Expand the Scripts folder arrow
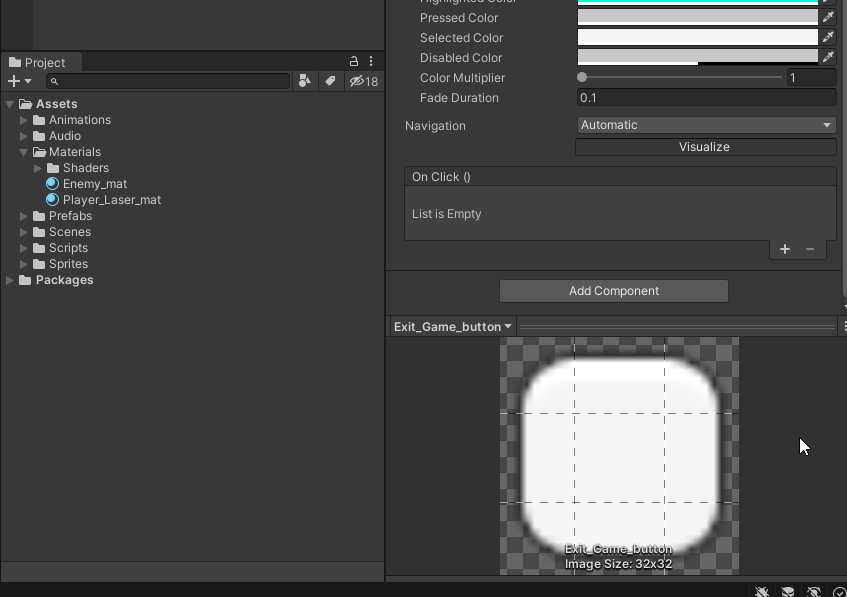Screen dimensions: 847x597 (24, 248)
